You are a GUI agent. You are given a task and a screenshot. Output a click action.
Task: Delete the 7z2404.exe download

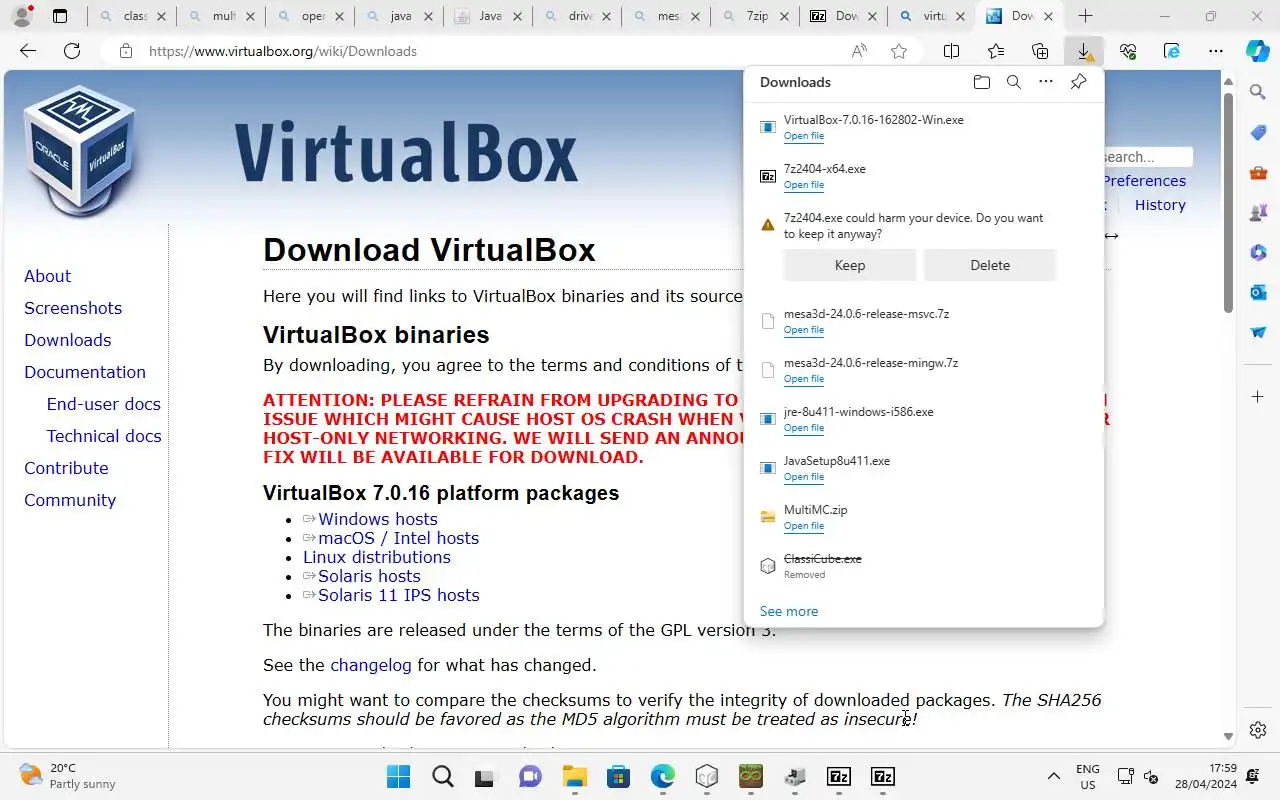point(990,265)
